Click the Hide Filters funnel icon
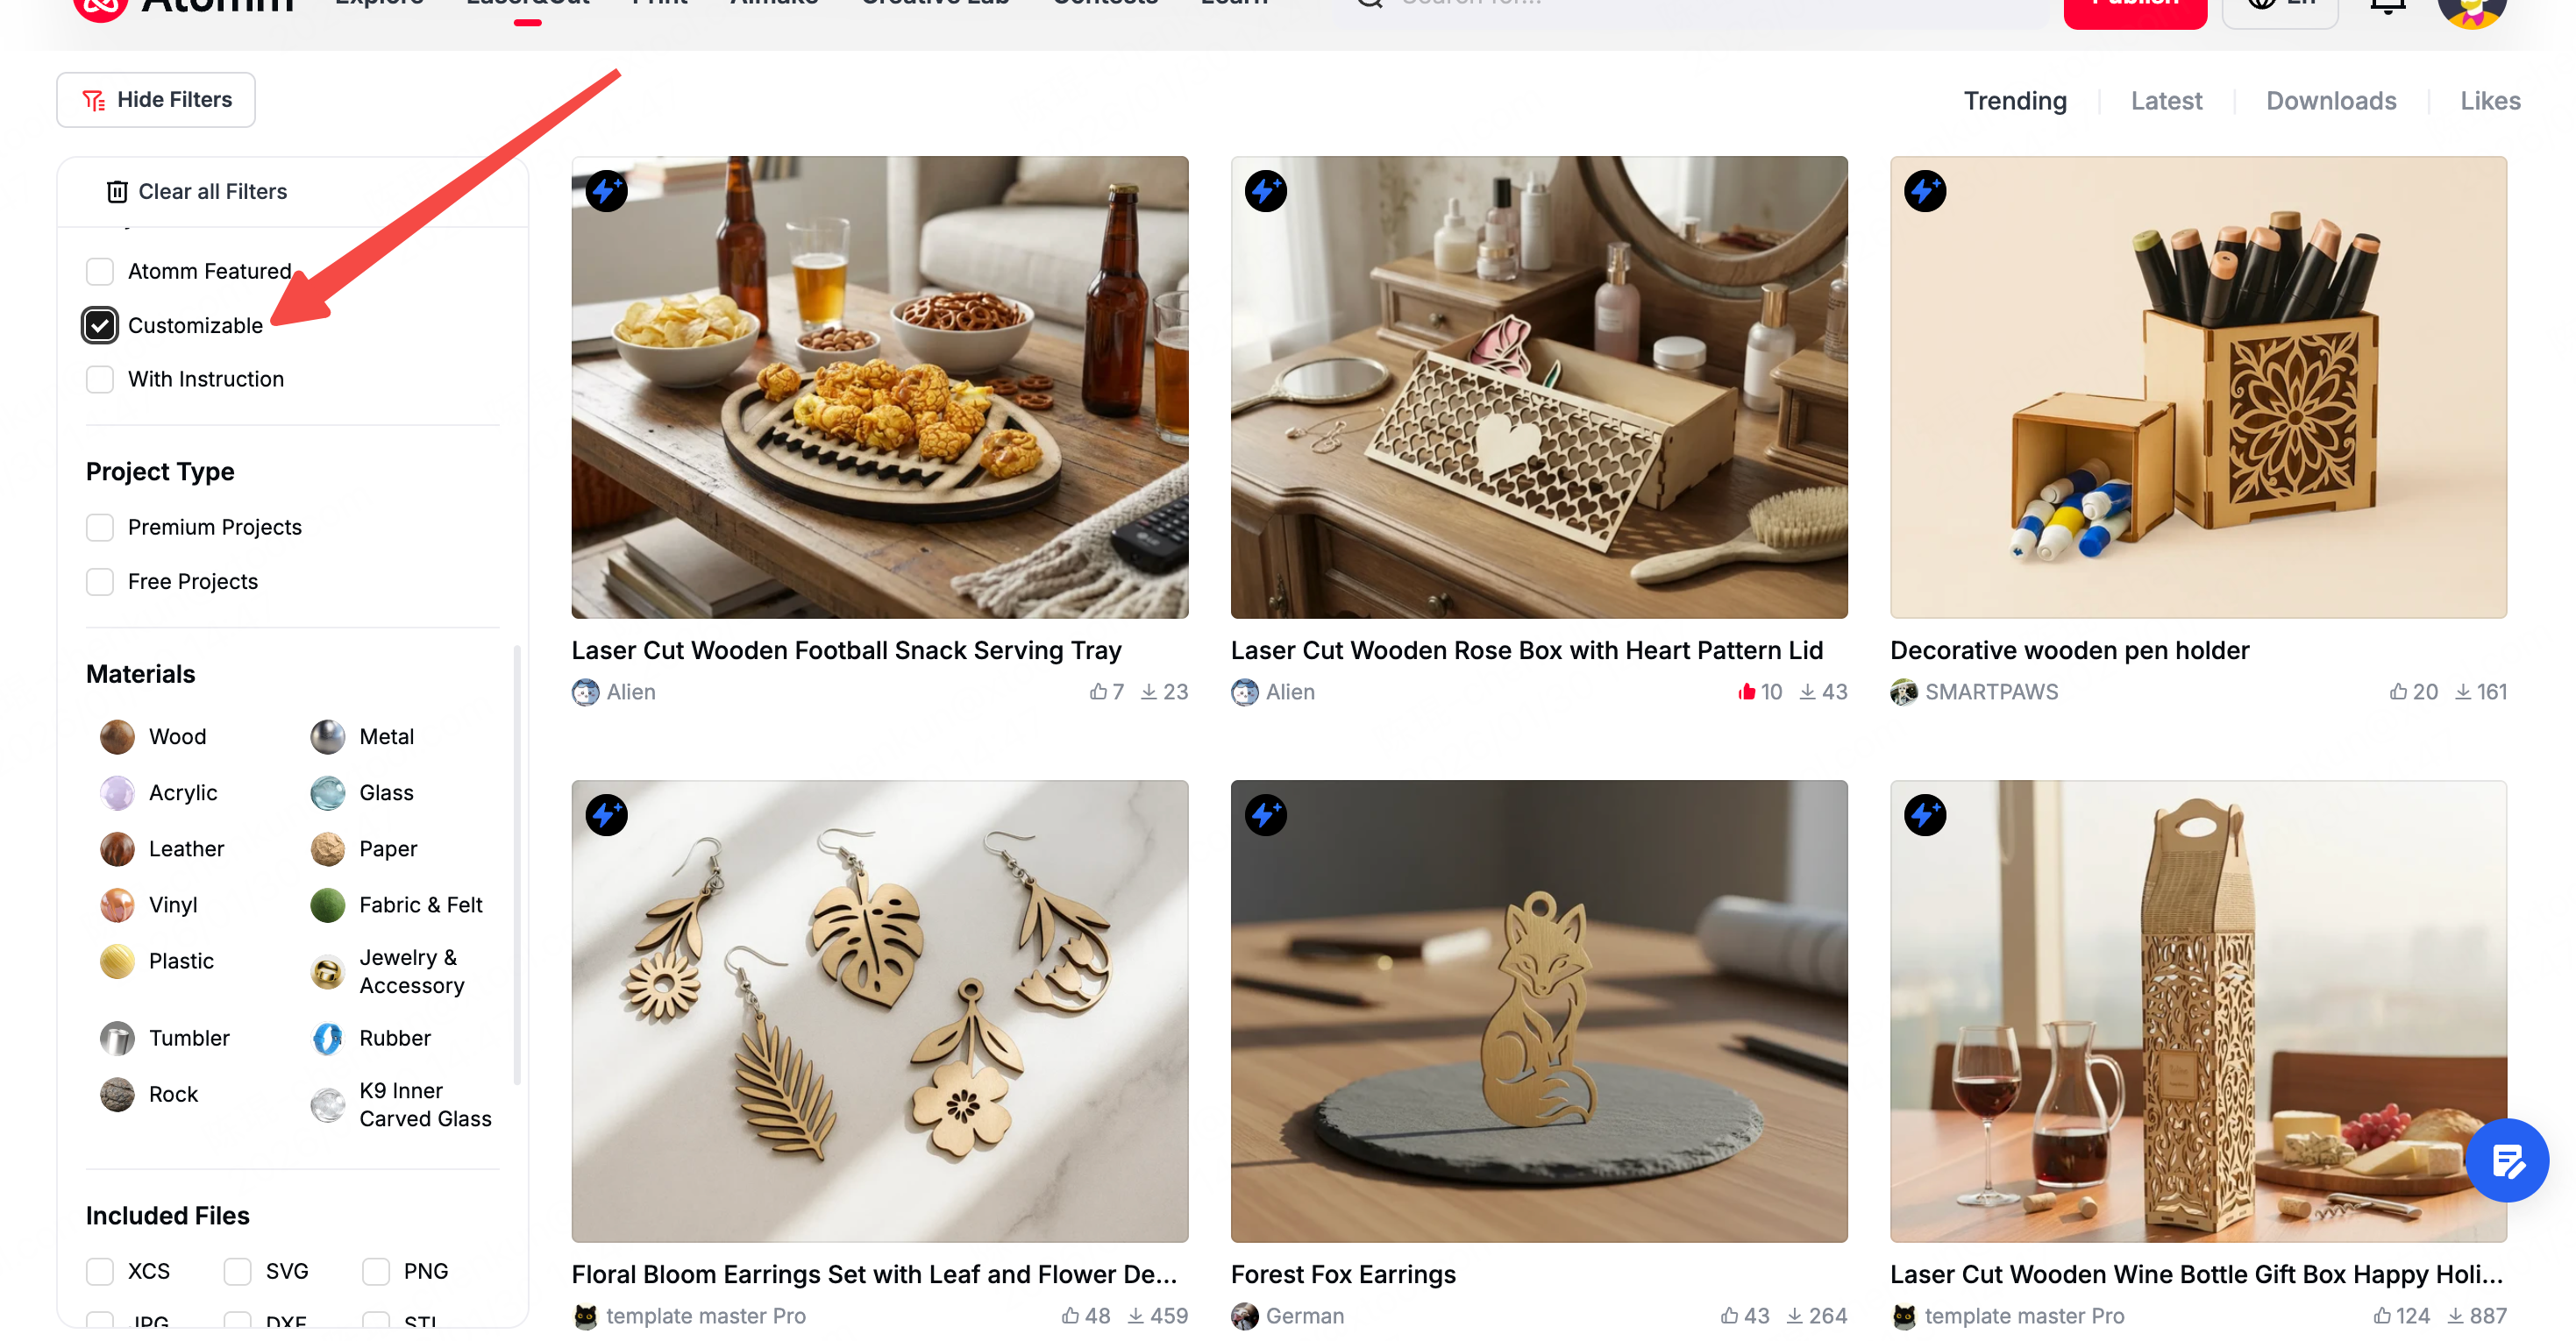 pos(93,100)
